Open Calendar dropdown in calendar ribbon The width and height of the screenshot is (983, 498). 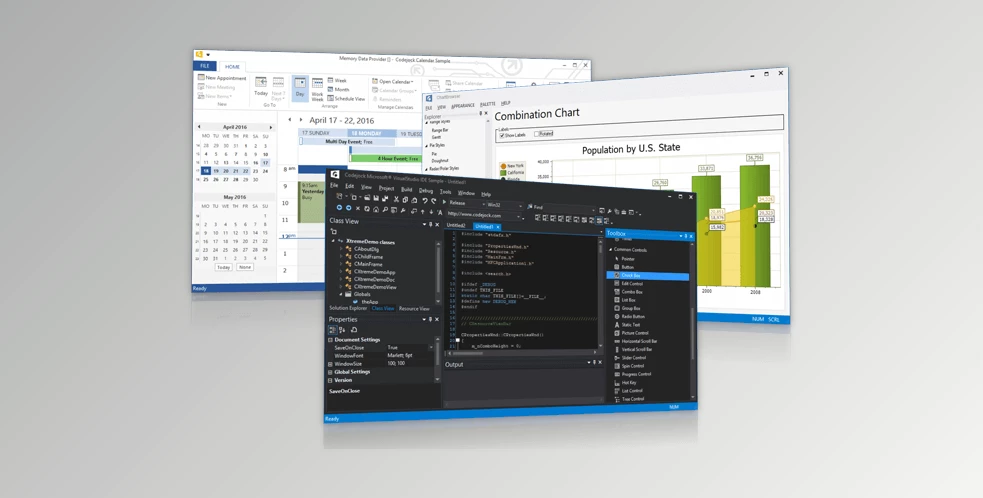click(395, 82)
